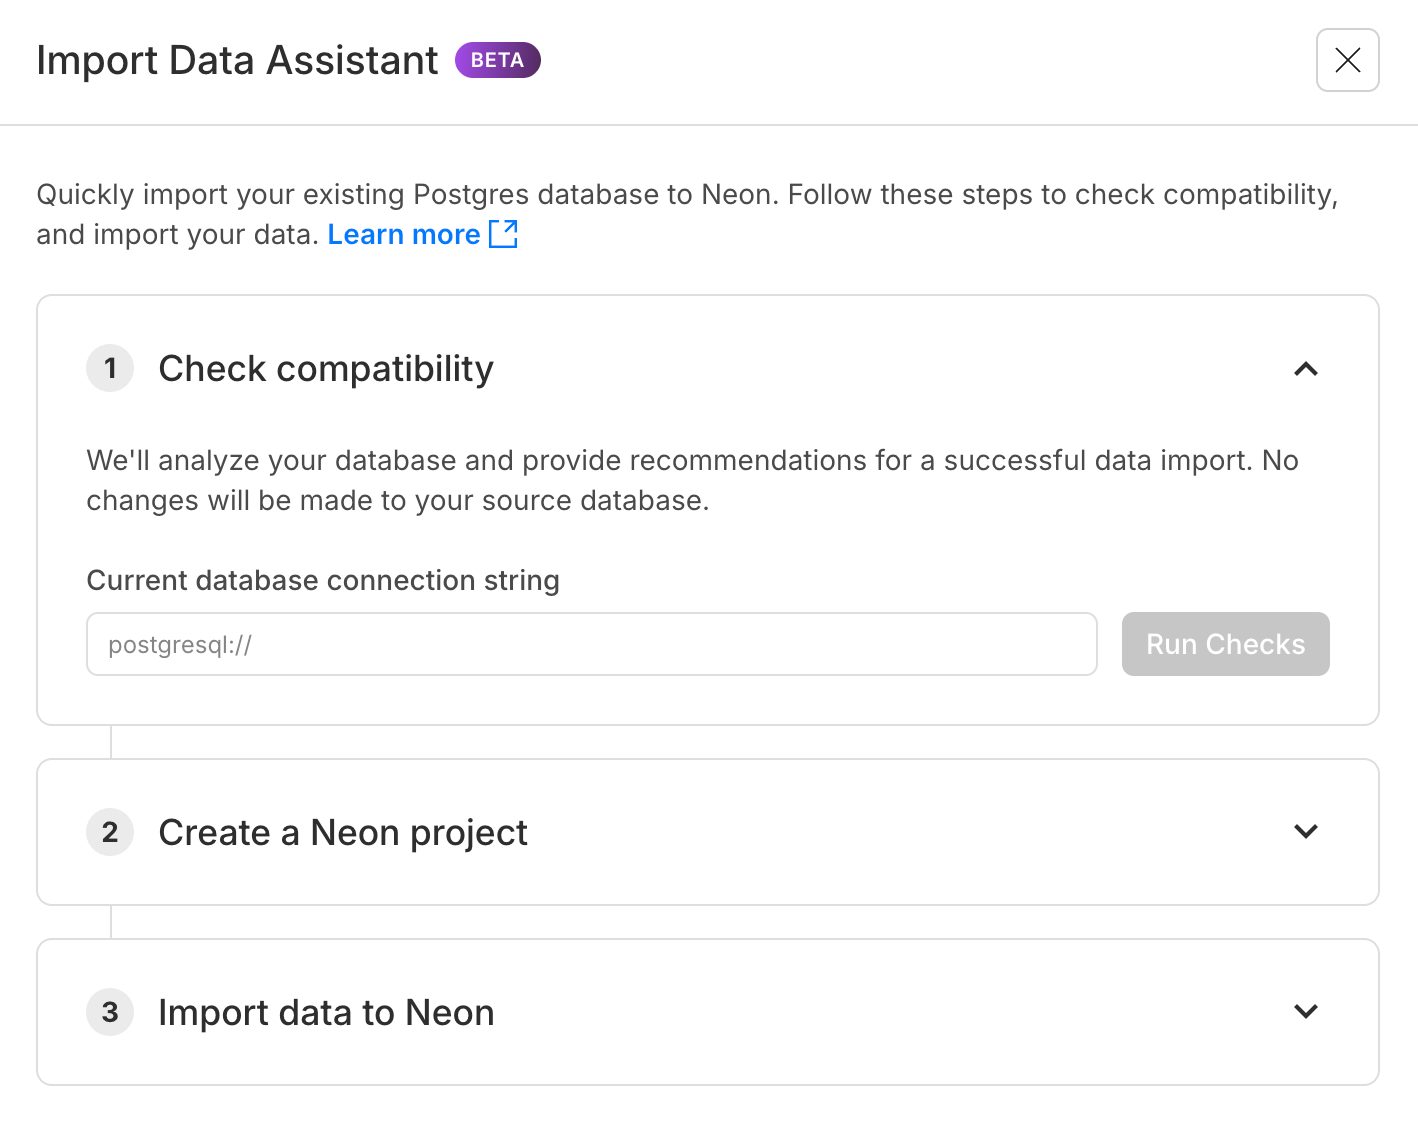Click the "Quickly import your existing Postgres" intro text
1418x1144 pixels.
coord(687,214)
